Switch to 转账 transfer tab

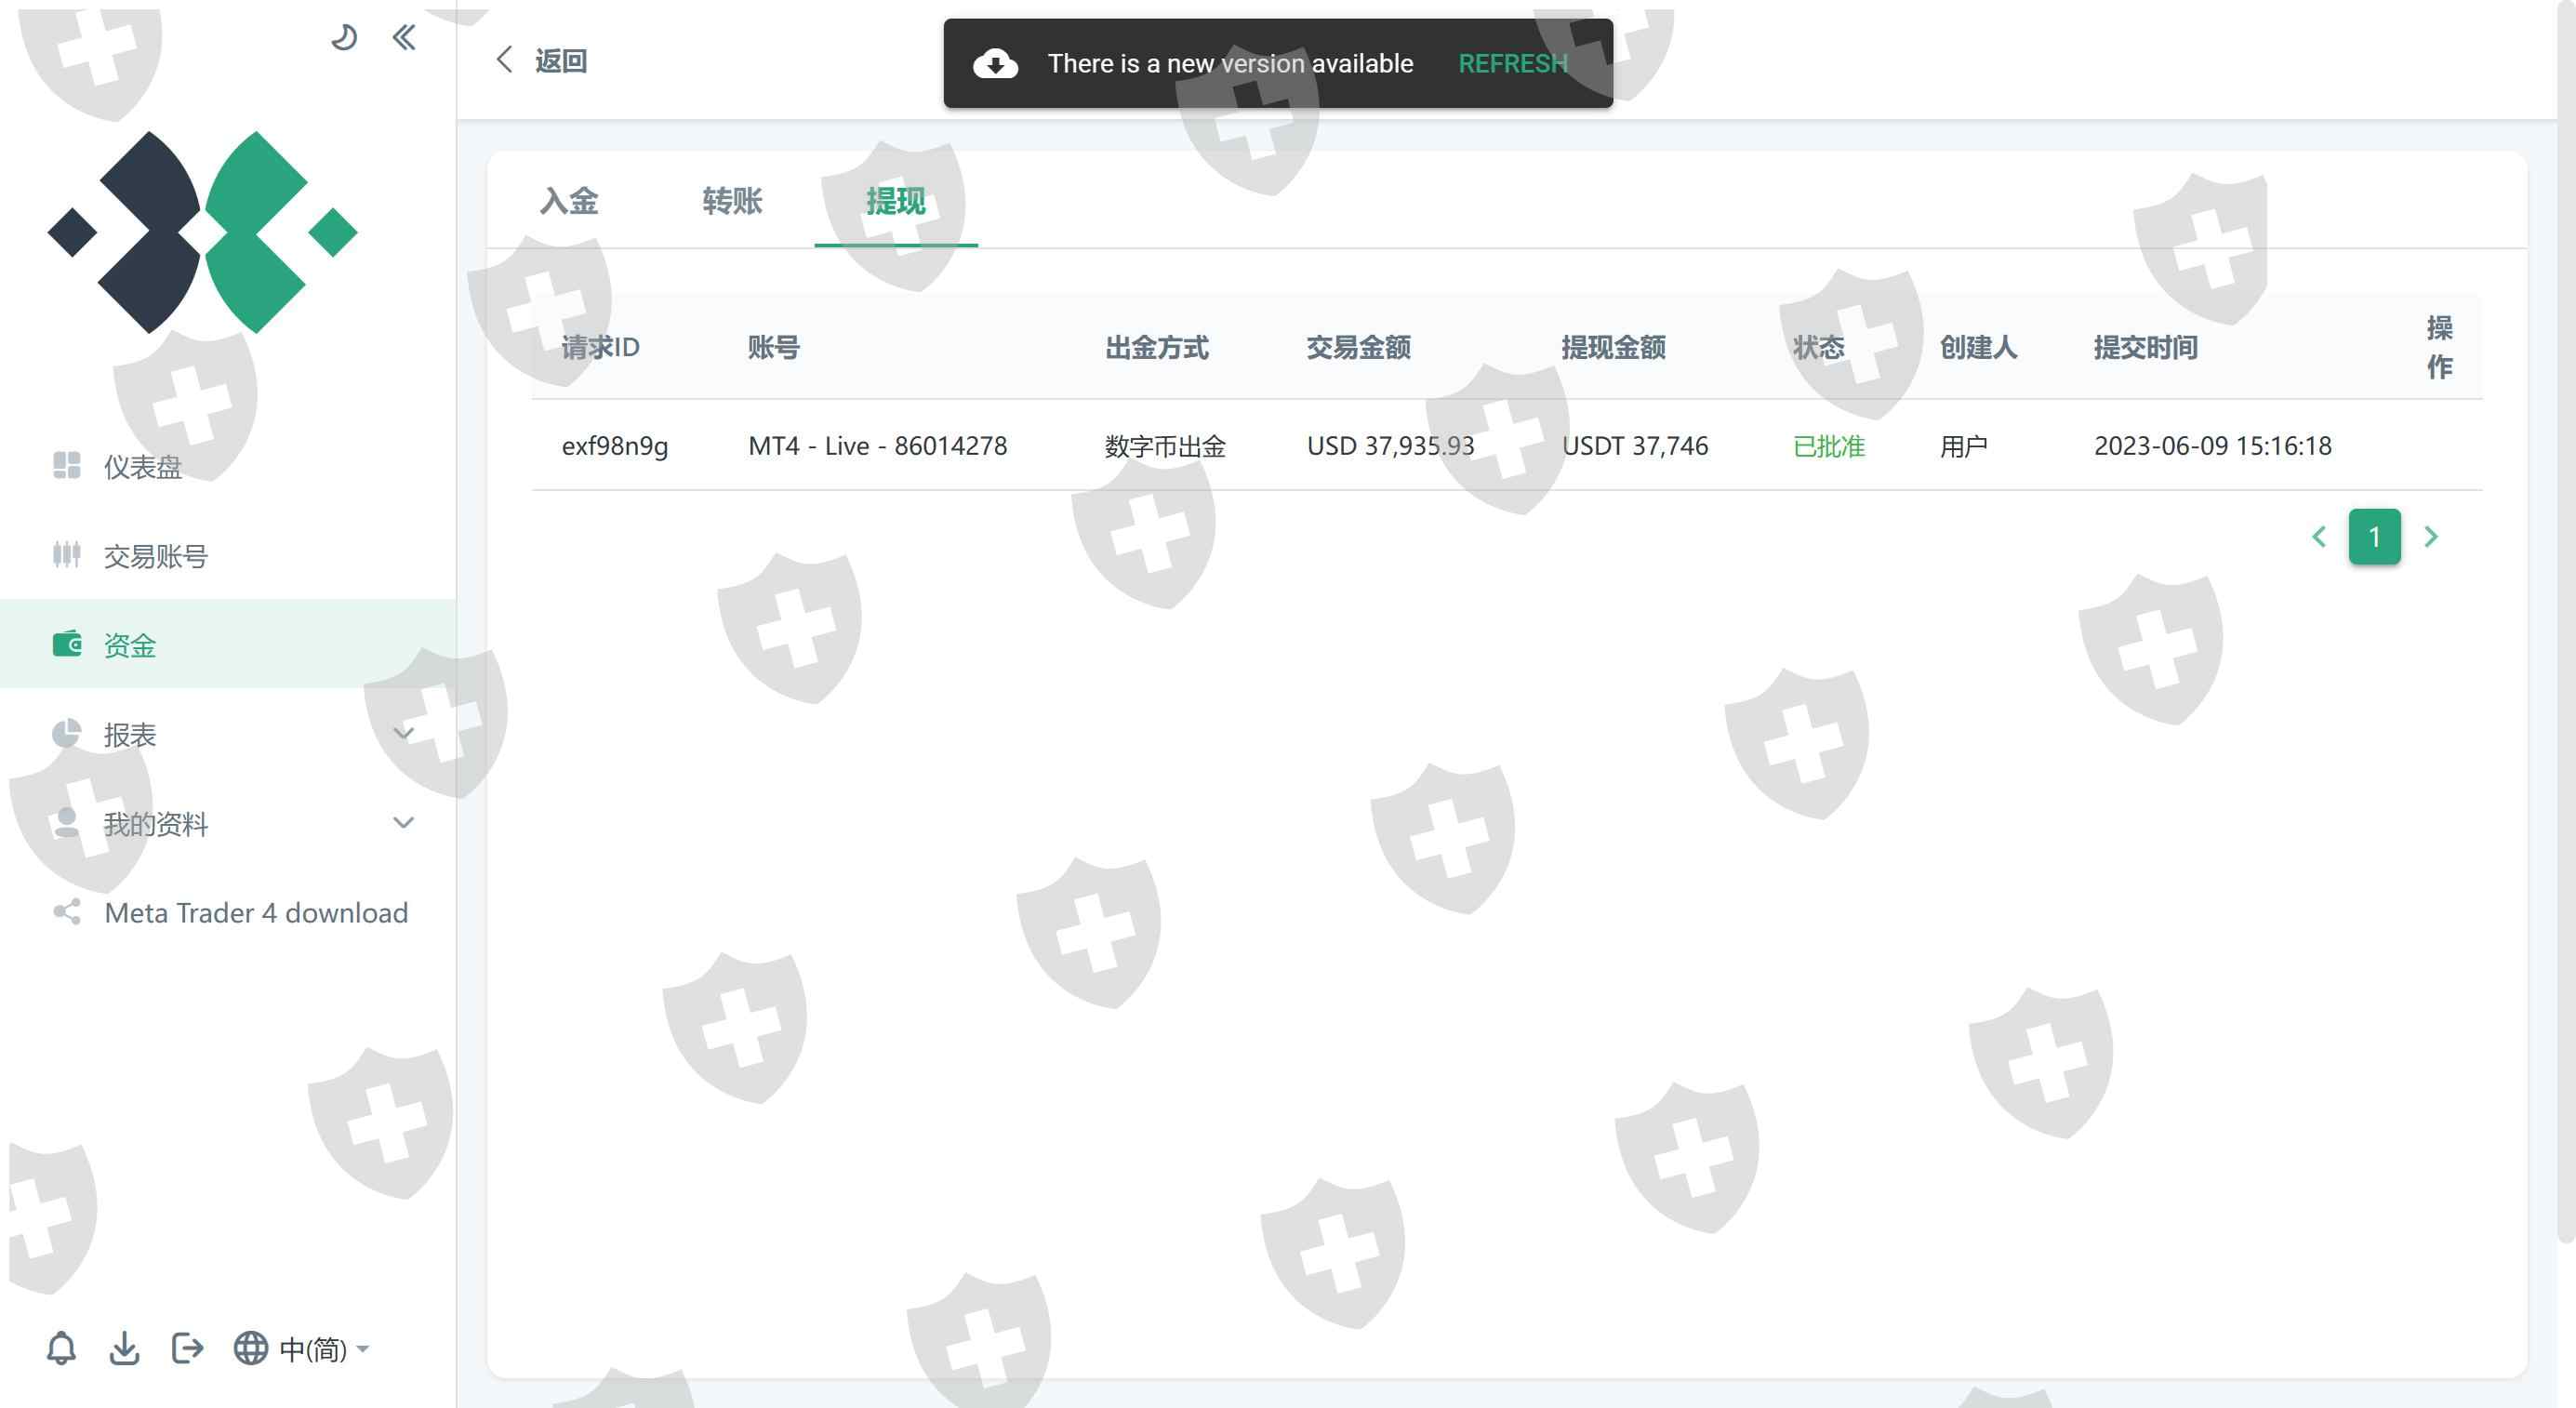(732, 201)
